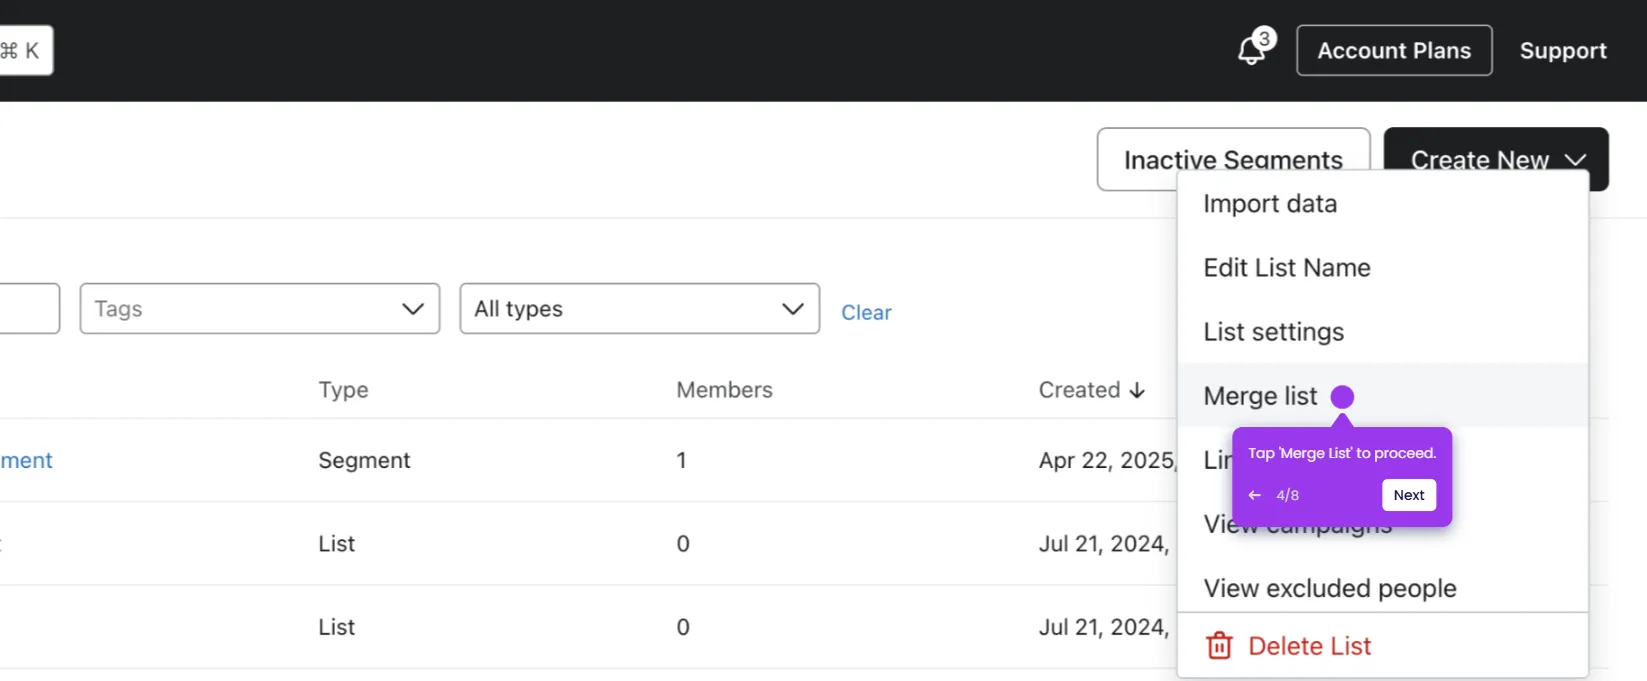This screenshot has width=1647, height=681.
Task: Click the Create New chevron arrow
Action: [1575, 159]
